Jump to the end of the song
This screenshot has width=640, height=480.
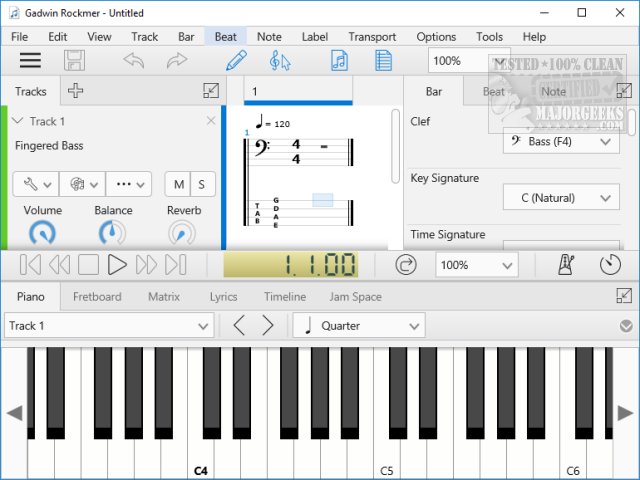176,264
